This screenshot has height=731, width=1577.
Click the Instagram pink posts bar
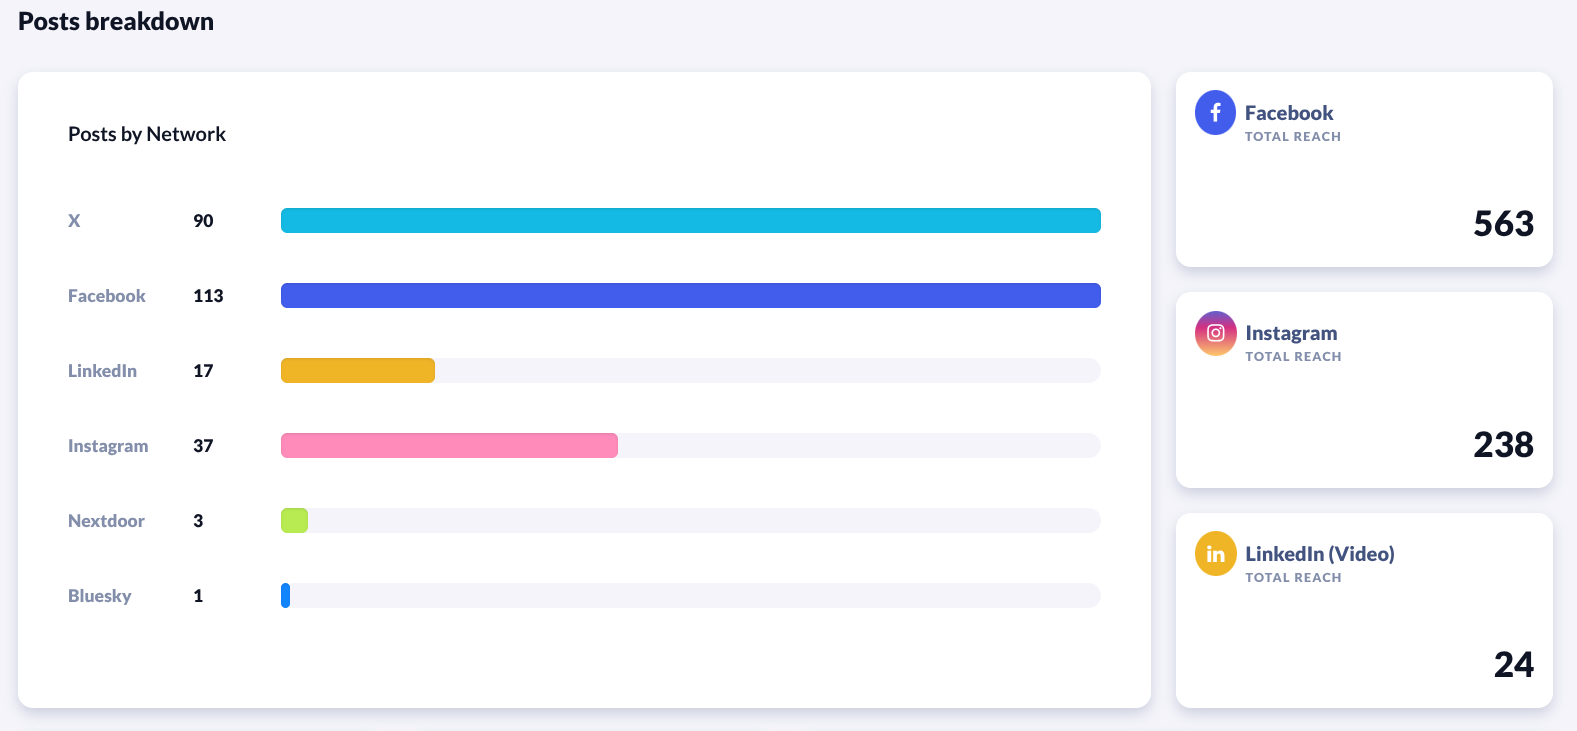(449, 446)
